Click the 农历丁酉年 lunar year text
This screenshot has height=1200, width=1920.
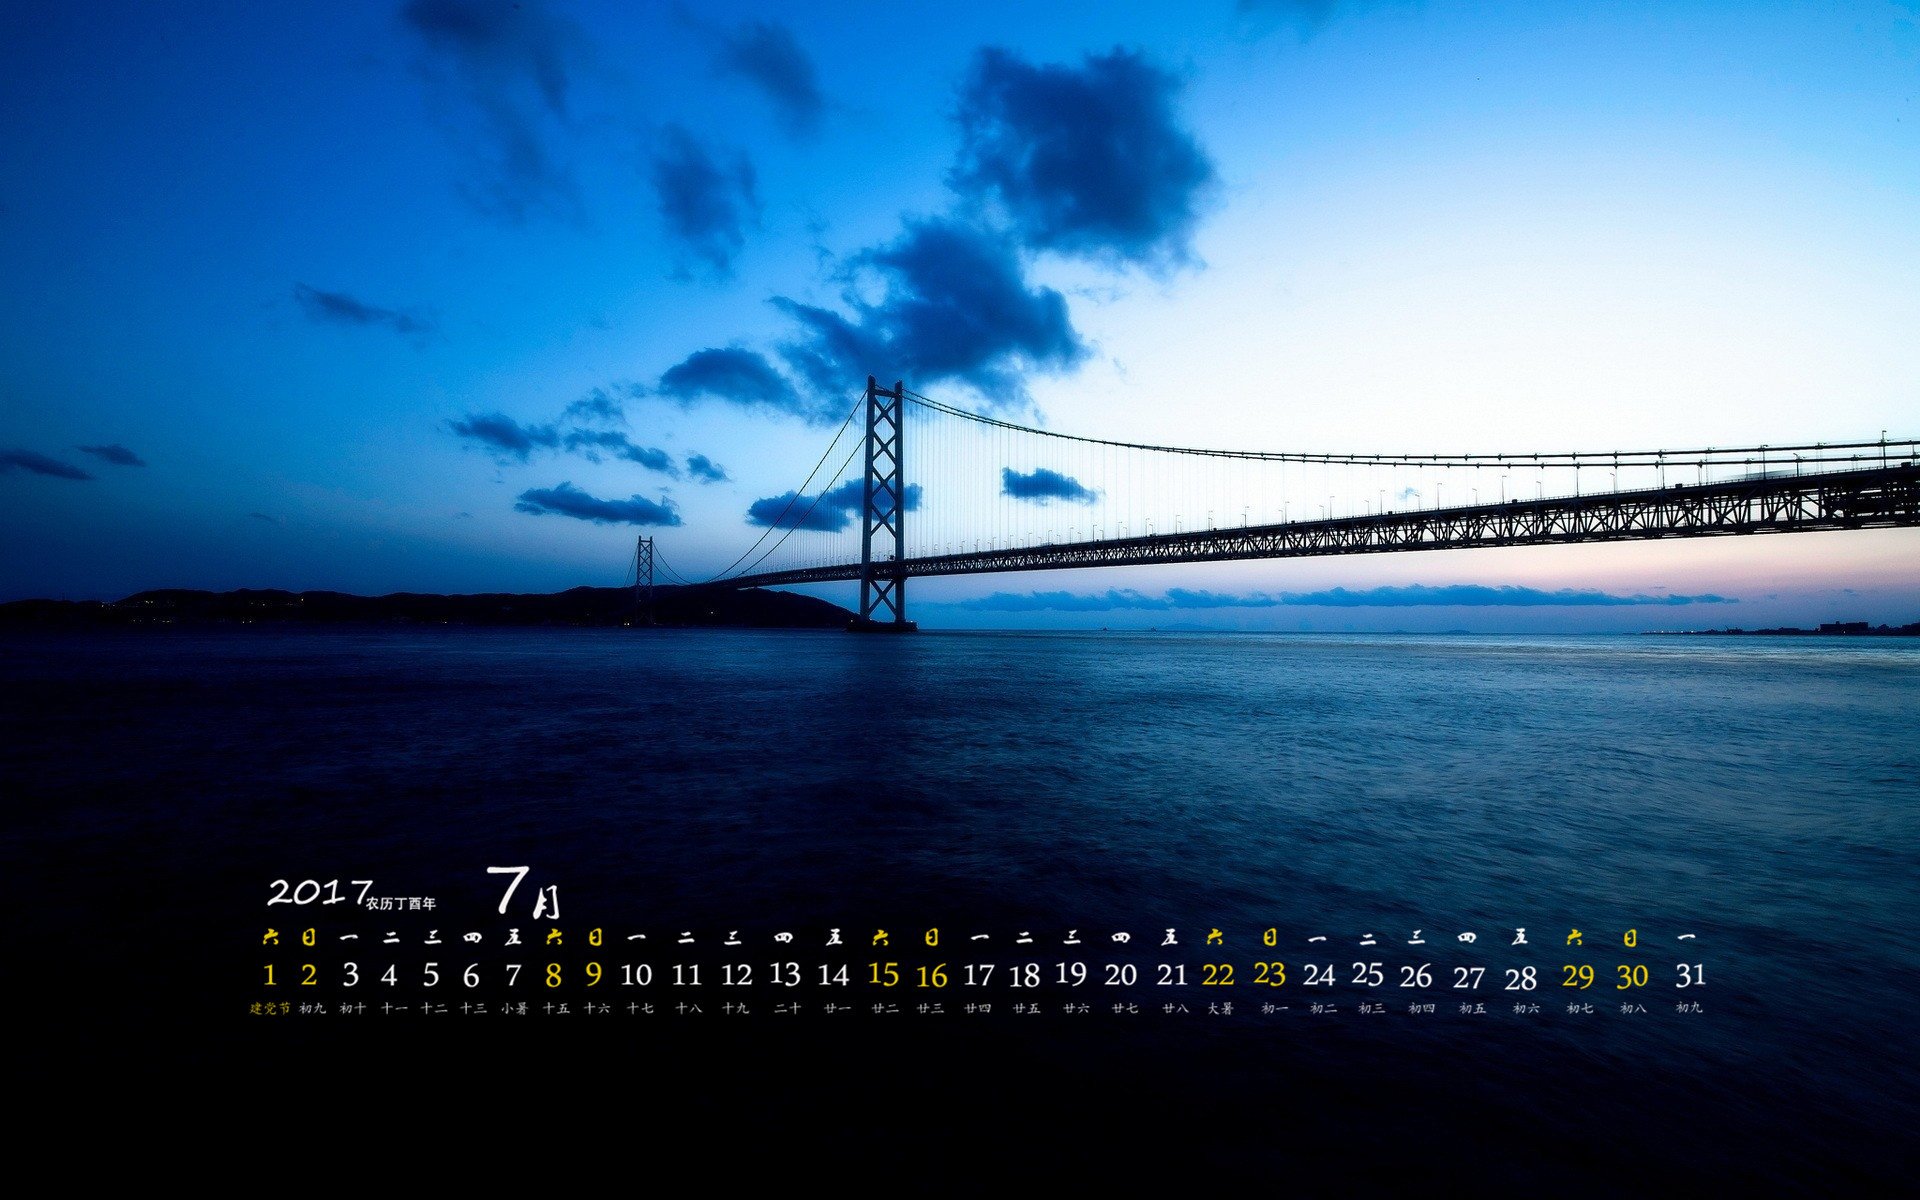[x=401, y=903]
